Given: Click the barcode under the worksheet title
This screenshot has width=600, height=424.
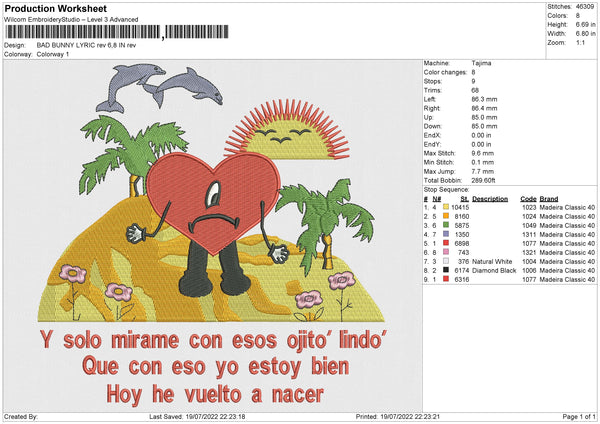Looking at the screenshot, I should click(x=117, y=32).
